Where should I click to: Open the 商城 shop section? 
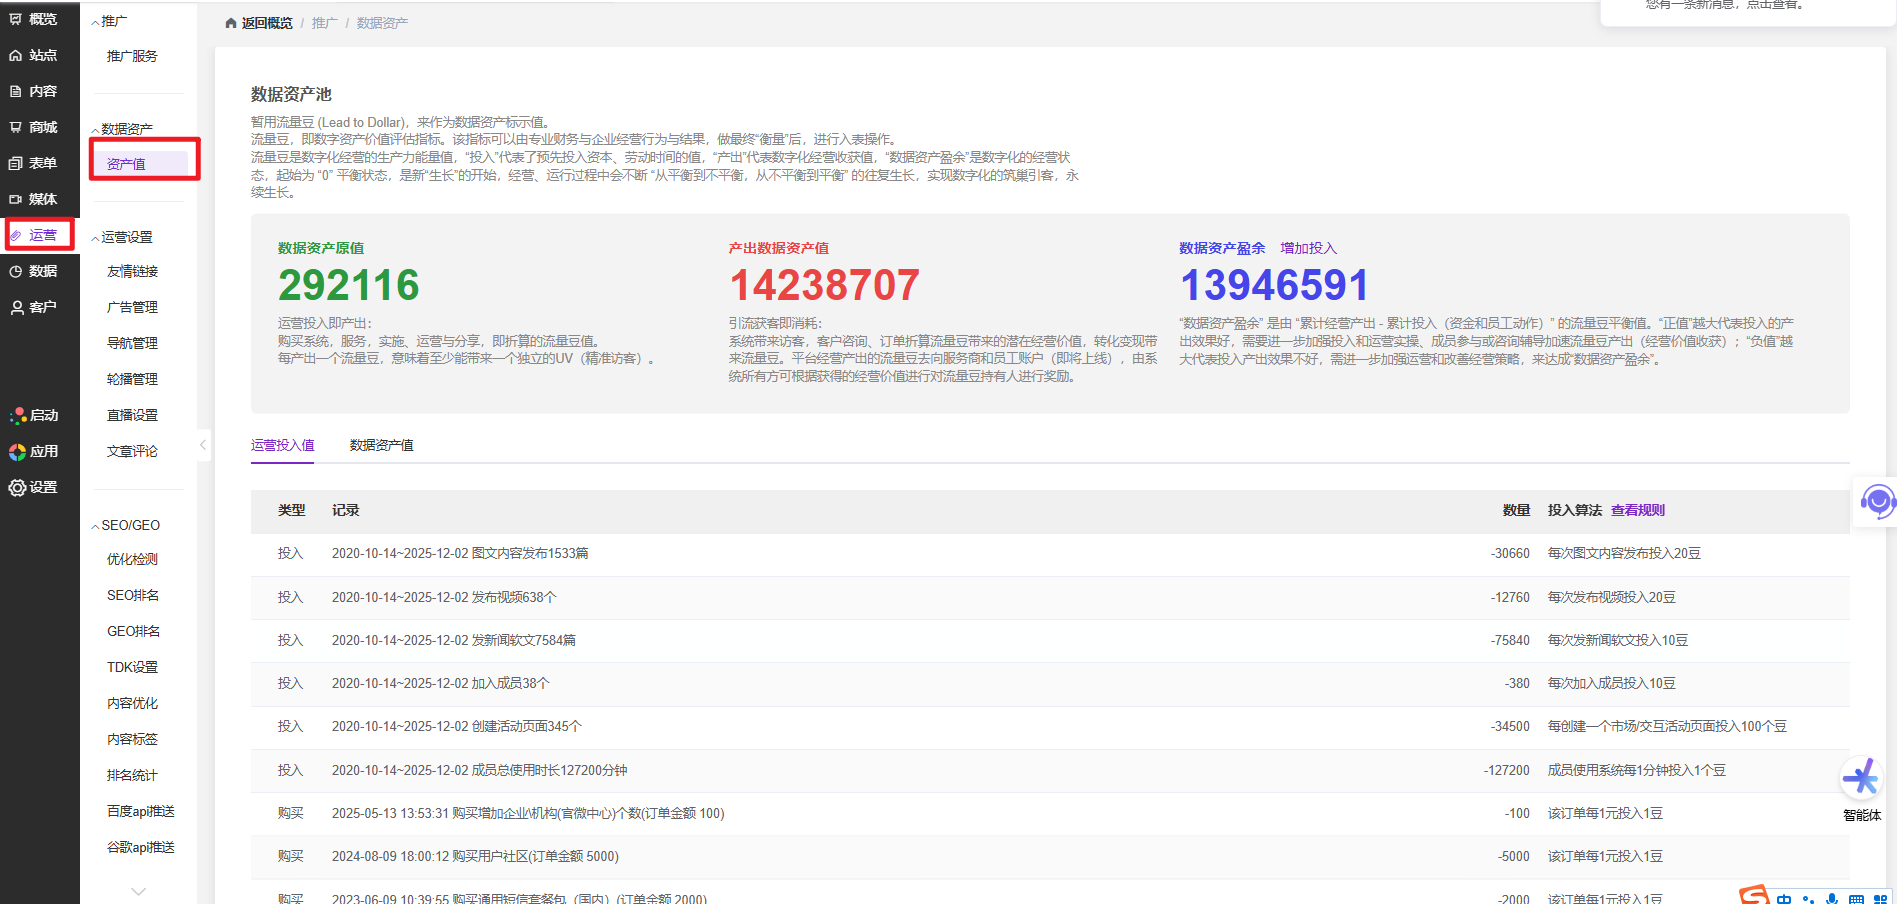coord(33,127)
